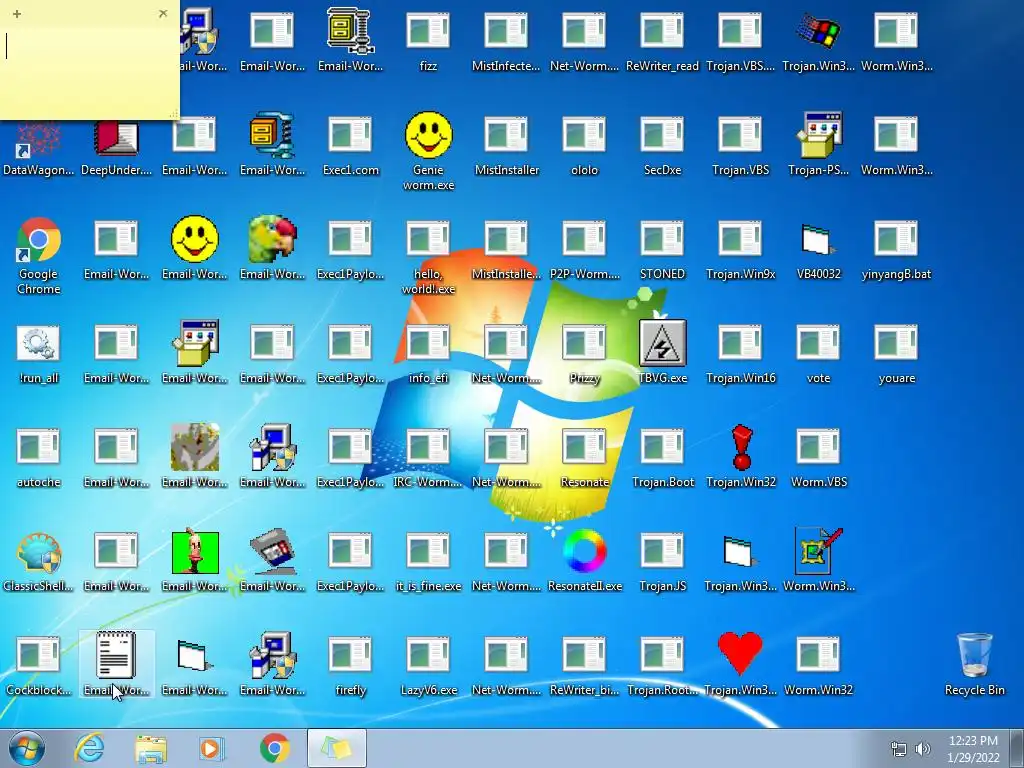Screen dimensions: 1024x768
Task: Add a new sticky note with plus
Action: point(17,13)
